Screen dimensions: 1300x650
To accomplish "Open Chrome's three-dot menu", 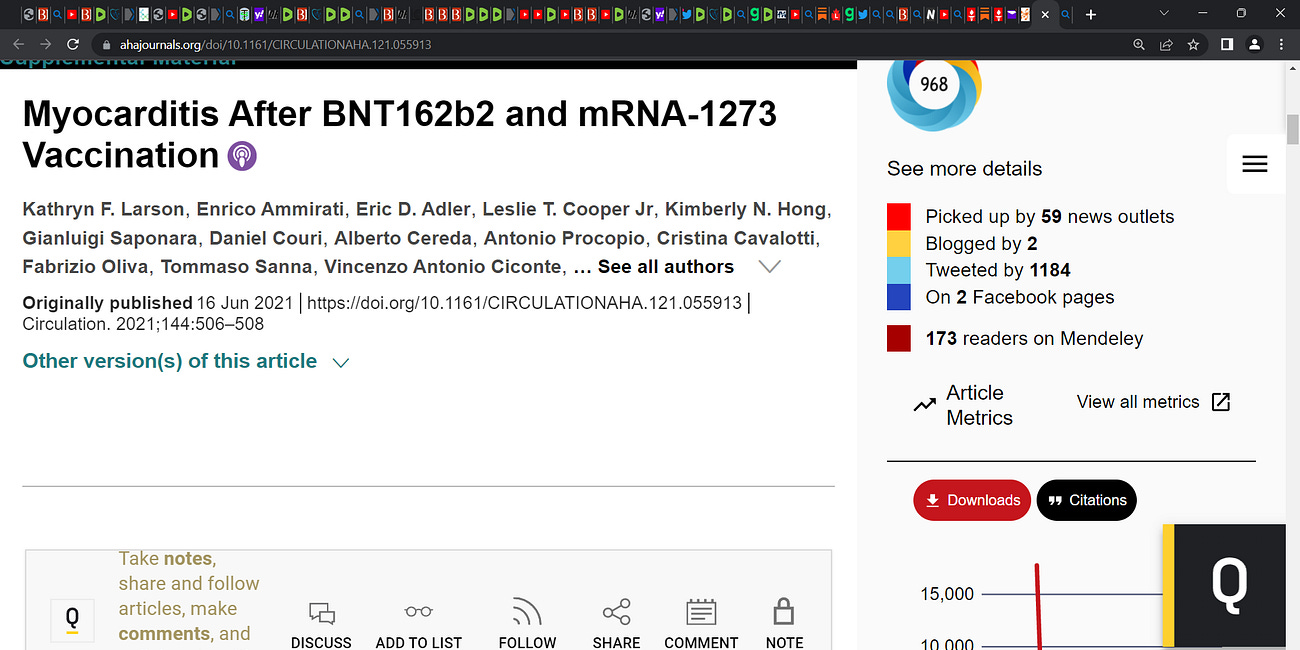I will point(1281,45).
